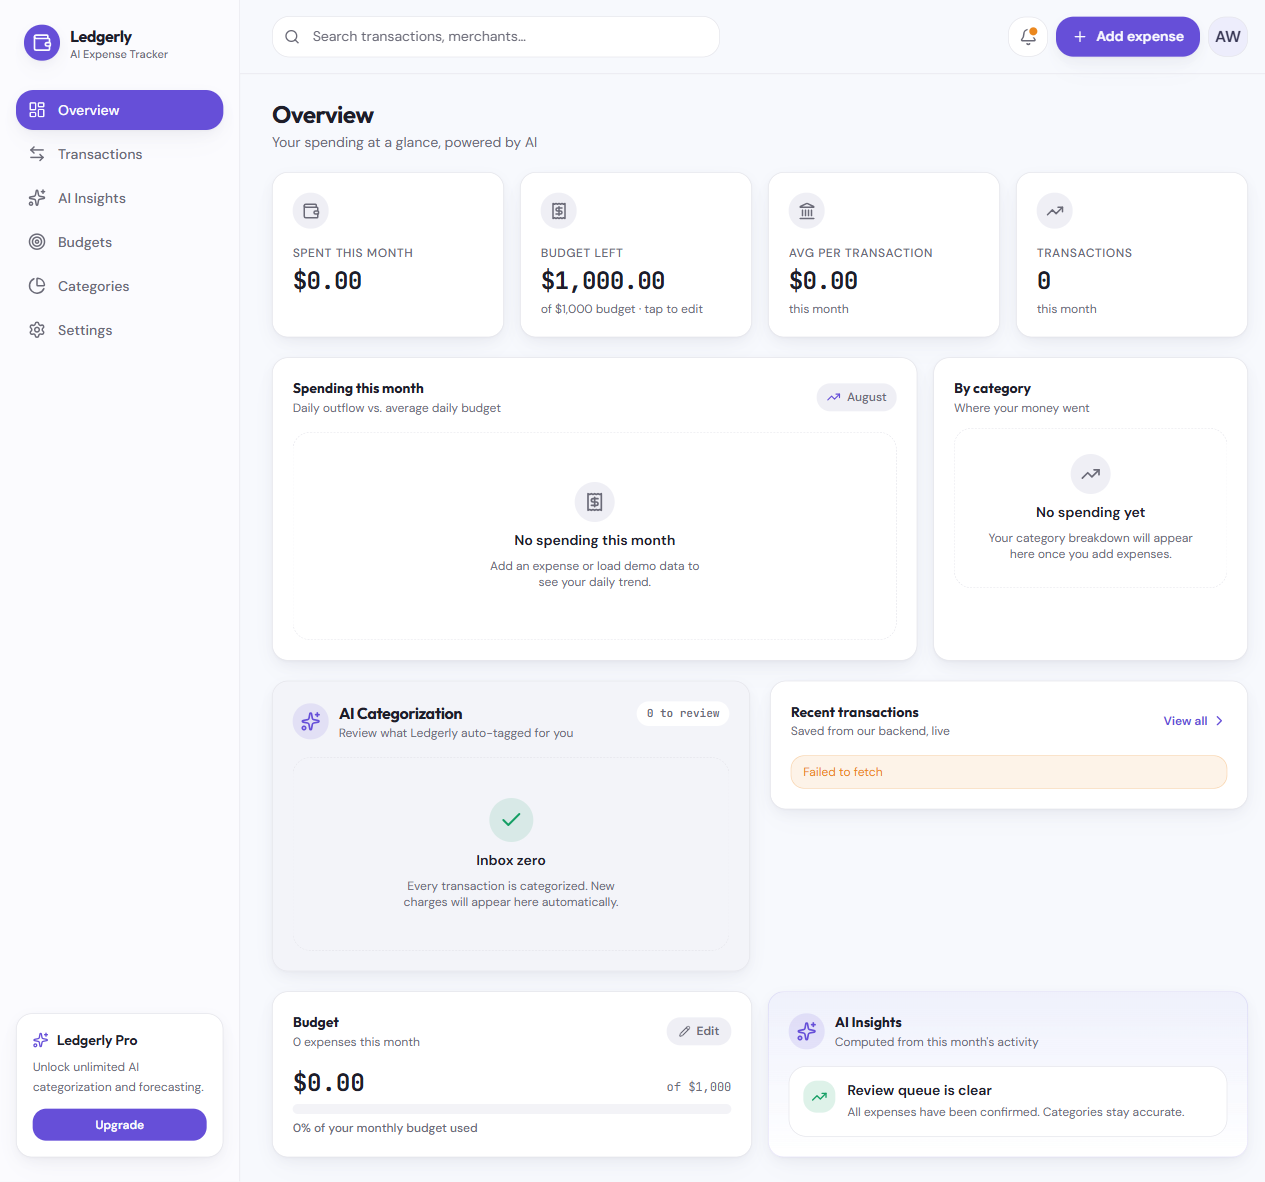
Task: Open the AW user avatar
Action: pos(1228,37)
